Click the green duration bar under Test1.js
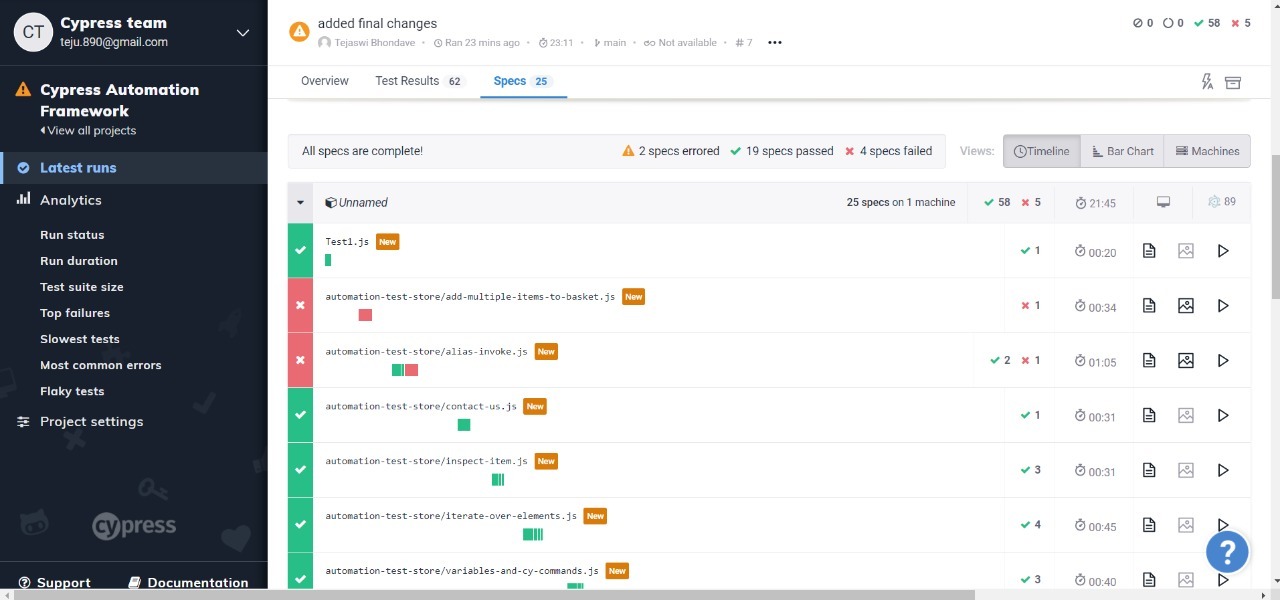 [x=328, y=260]
